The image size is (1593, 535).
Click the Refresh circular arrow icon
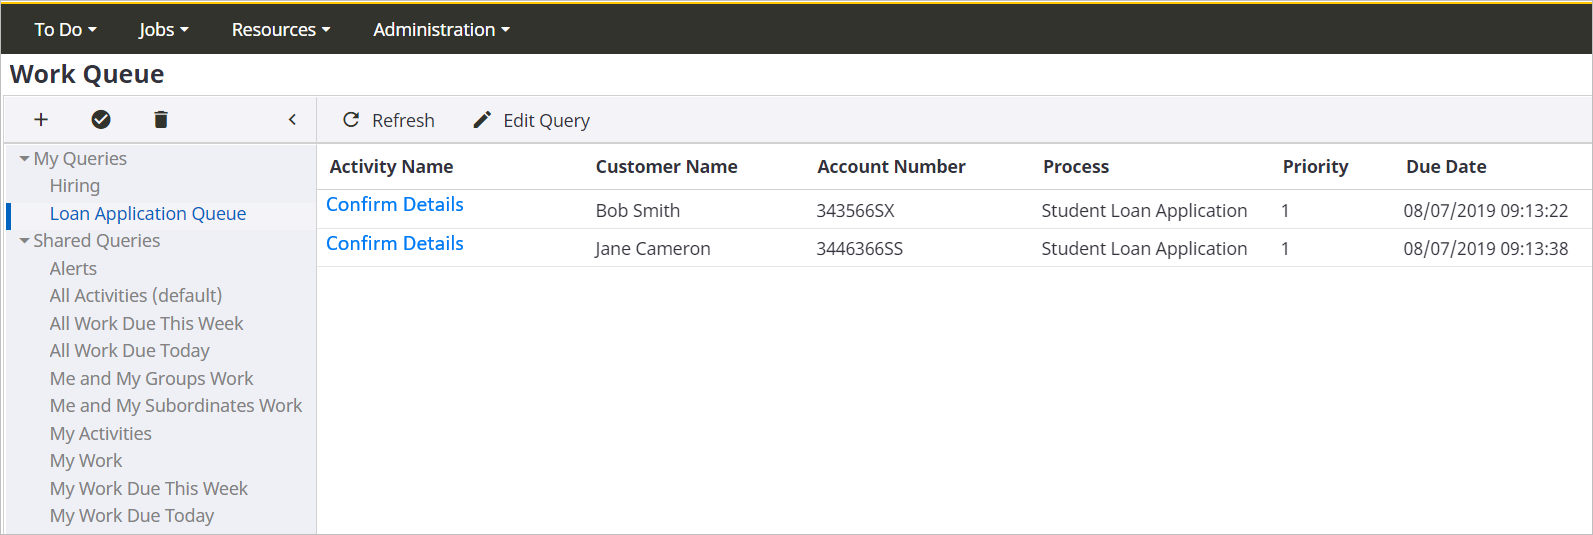click(x=351, y=120)
